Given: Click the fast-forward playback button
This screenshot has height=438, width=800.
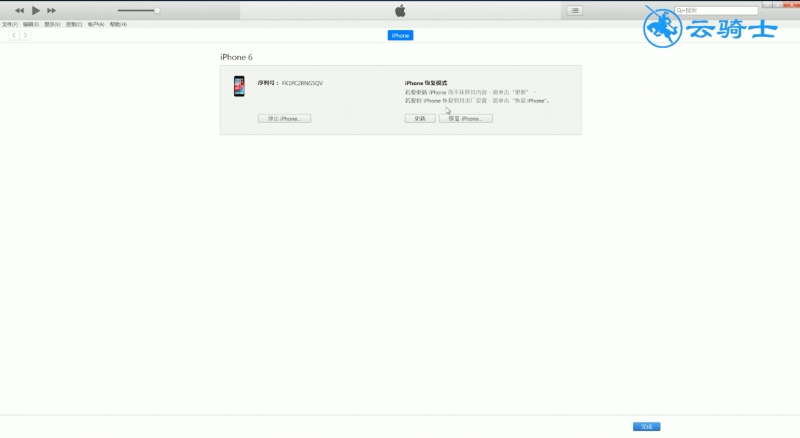Looking at the screenshot, I should click(52, 10).
